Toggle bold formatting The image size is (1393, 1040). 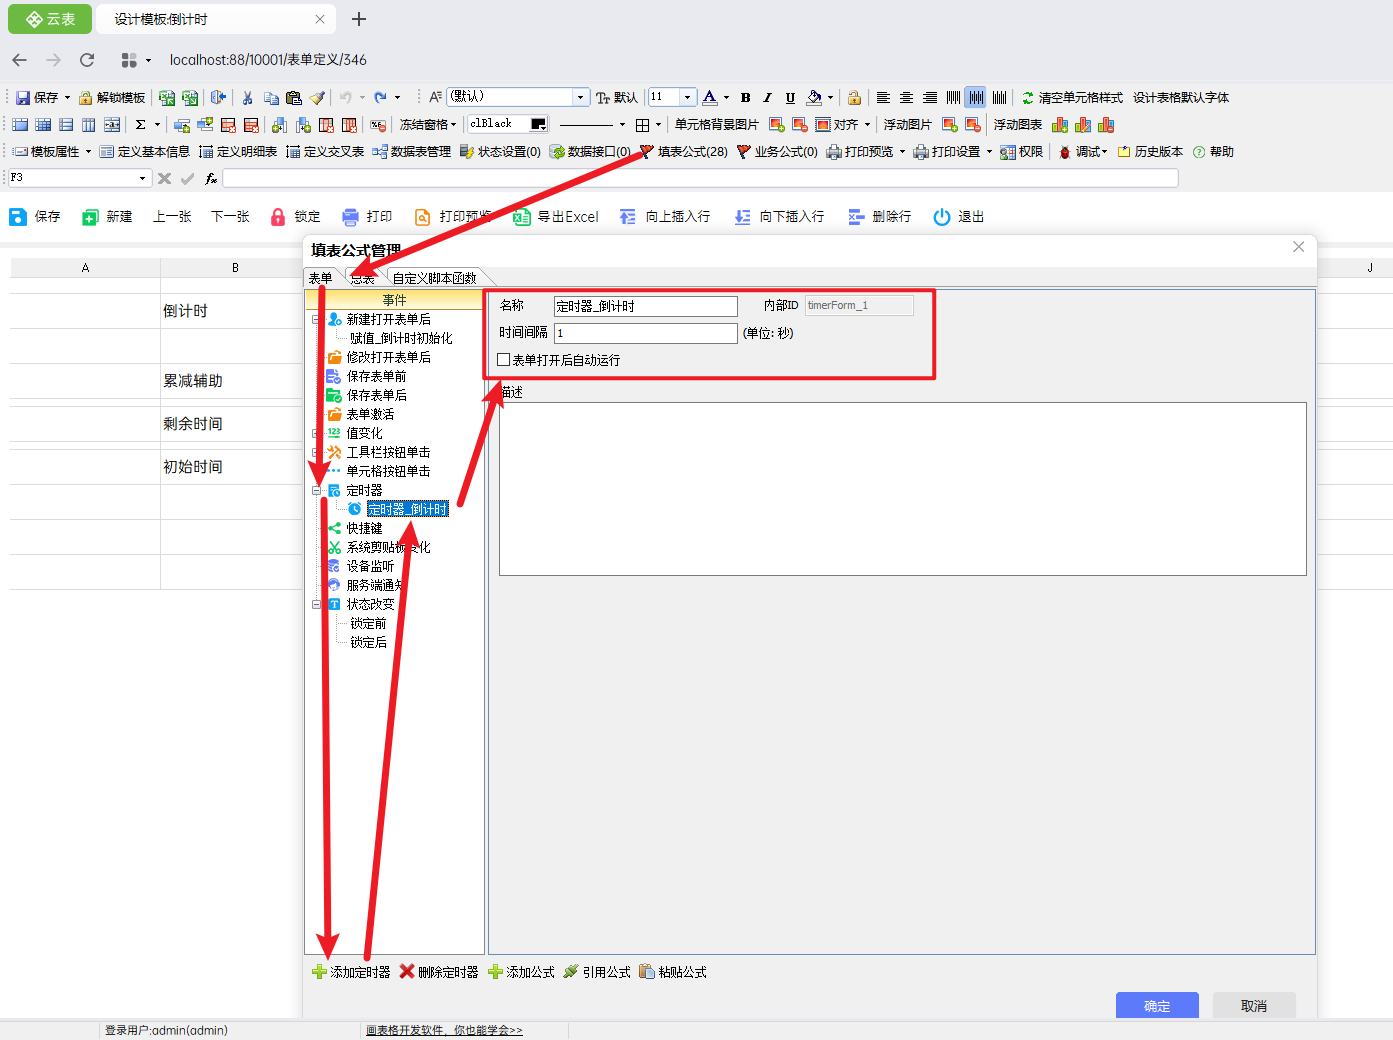point(745,98)
